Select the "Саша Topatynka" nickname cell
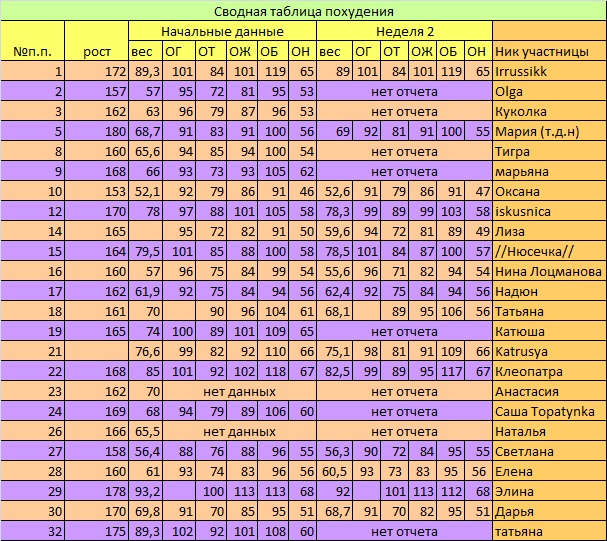 tap(545, 411)
